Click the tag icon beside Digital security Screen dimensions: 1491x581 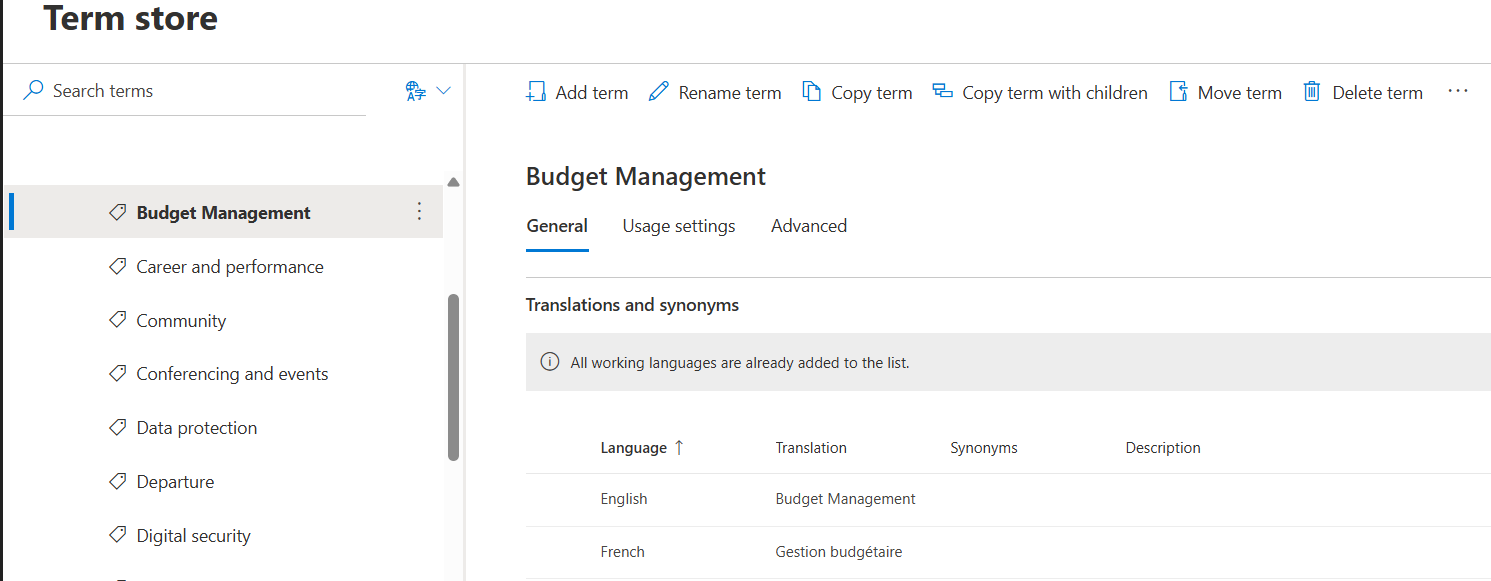[117, 535]
